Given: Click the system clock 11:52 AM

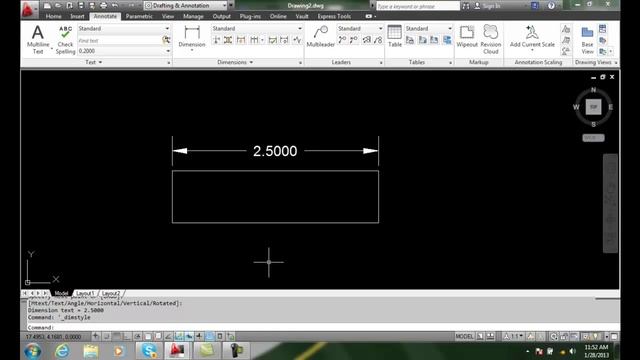Looking at the screenshot, I should coord(596,347).
